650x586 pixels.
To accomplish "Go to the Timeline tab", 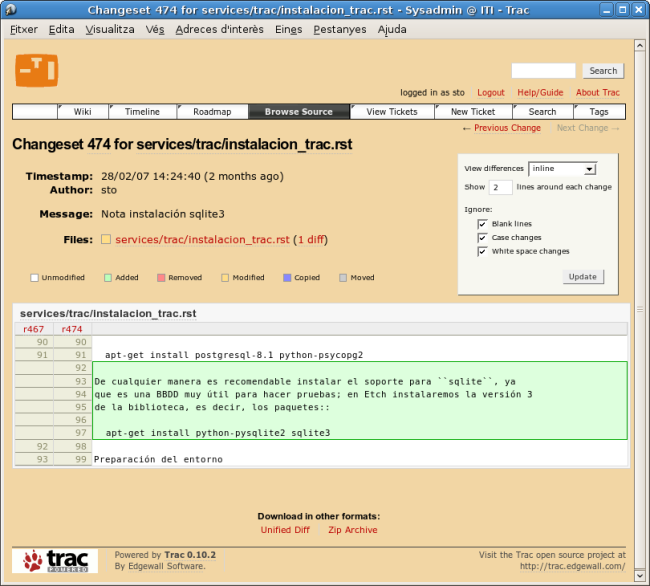I will [143, 111].
